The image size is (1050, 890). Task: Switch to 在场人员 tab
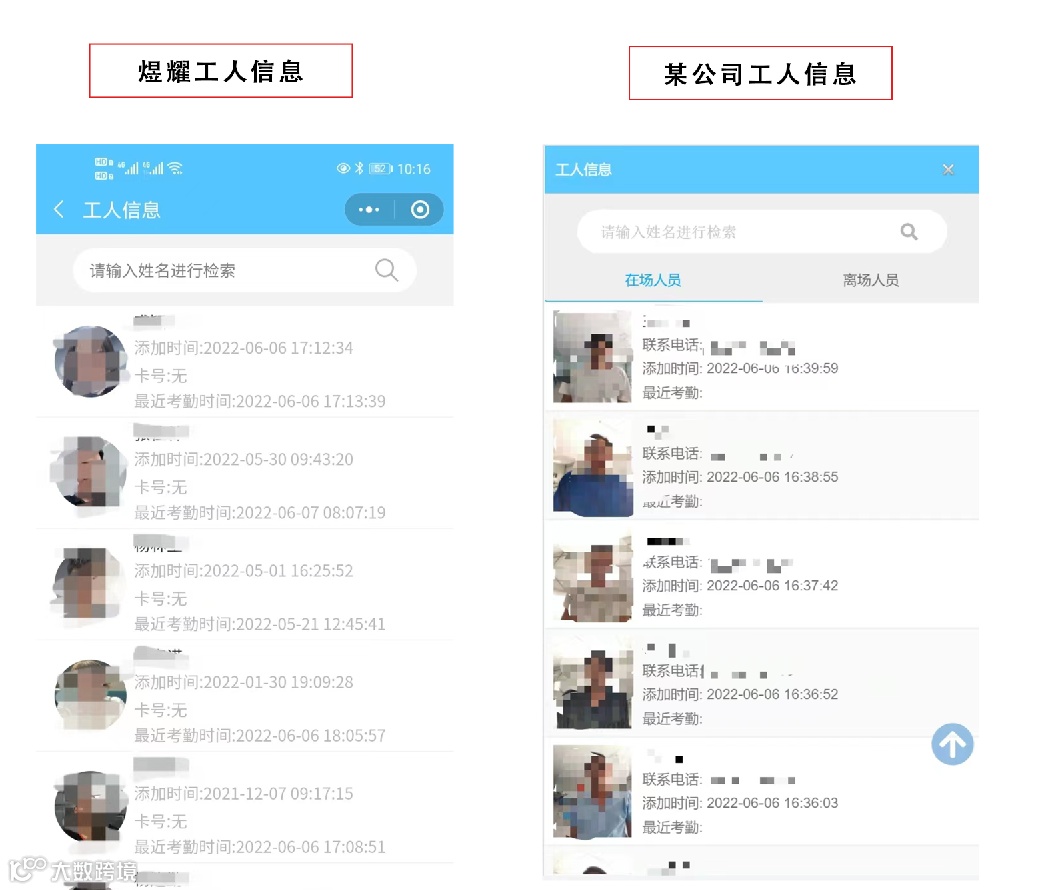(653, 280)
